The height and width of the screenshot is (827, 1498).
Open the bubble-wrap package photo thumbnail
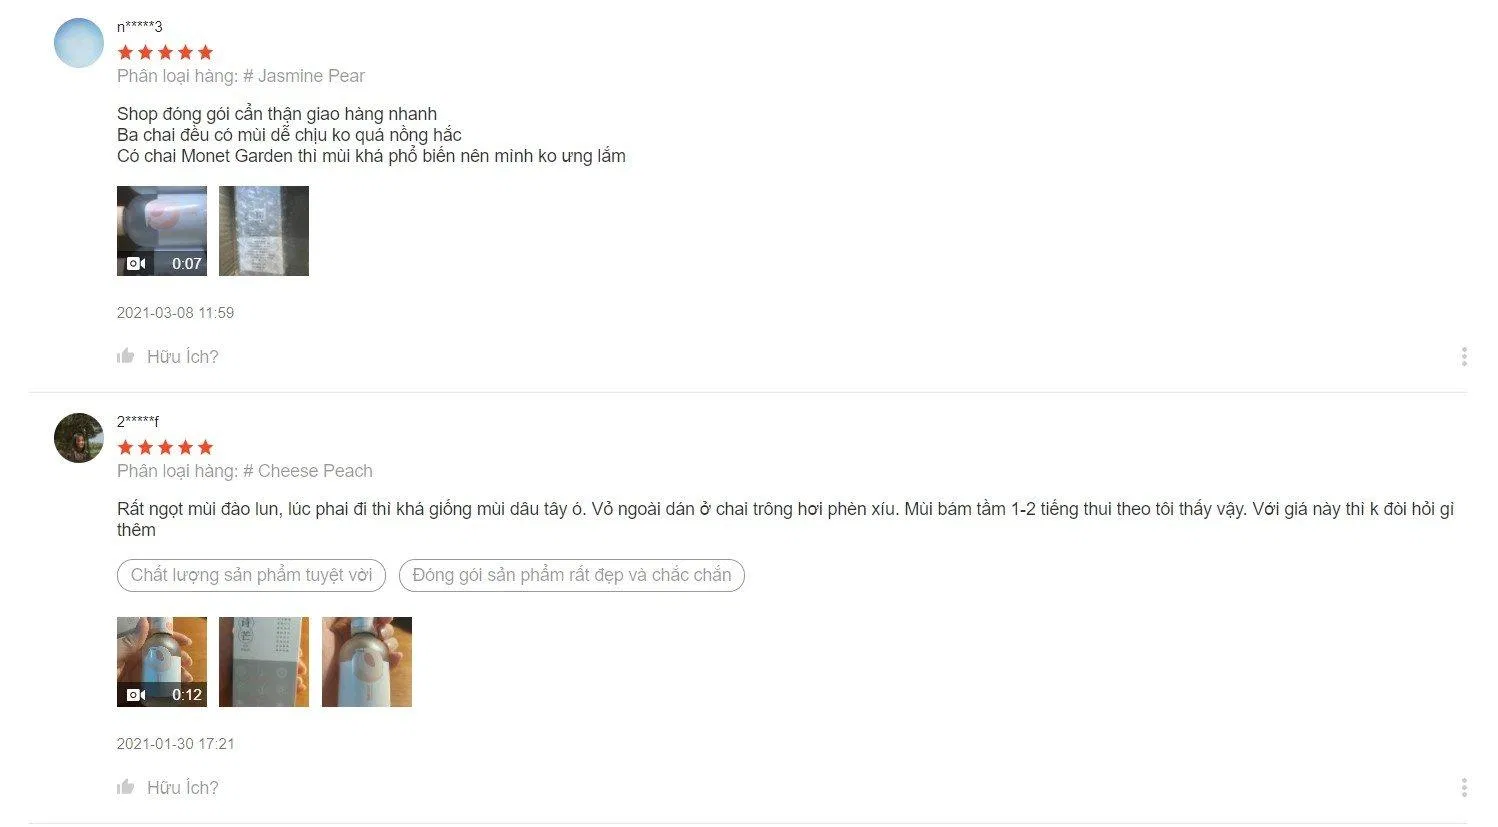(x=264, y=231)
